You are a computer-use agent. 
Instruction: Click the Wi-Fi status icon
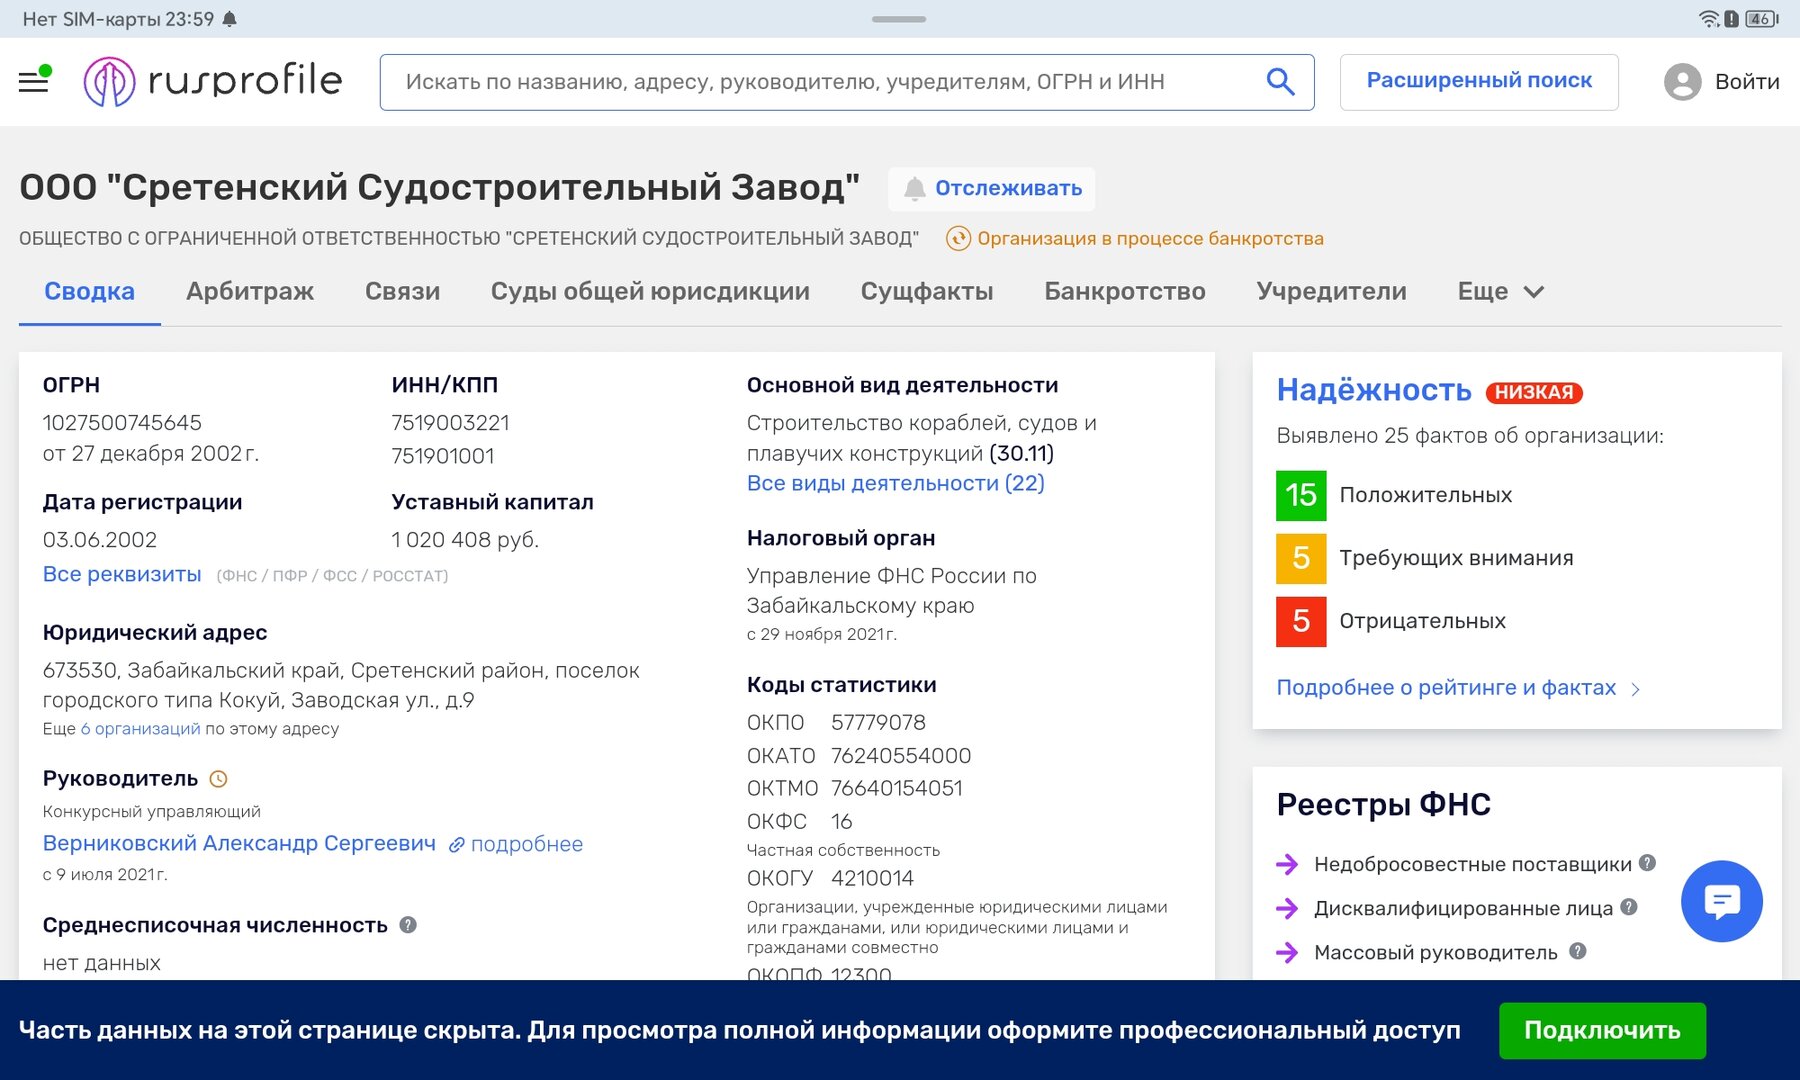(x=1709, y=19)
